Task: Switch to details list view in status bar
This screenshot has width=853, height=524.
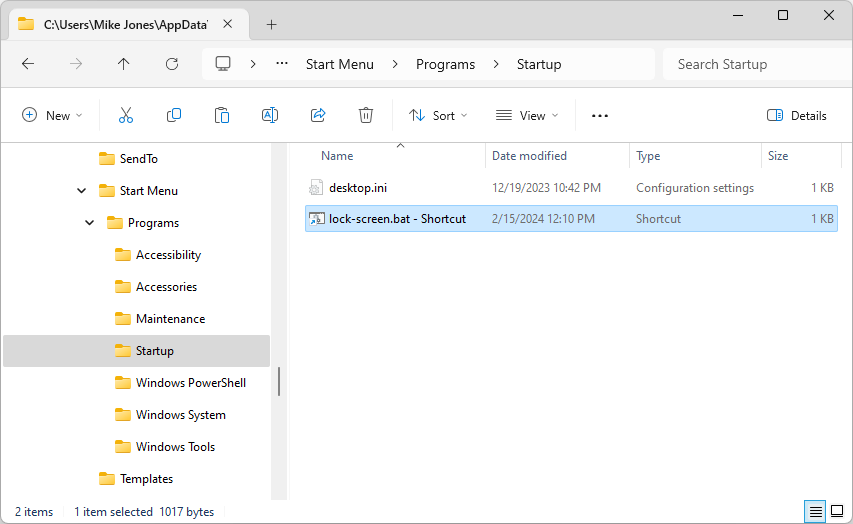Action: [816, 511]
